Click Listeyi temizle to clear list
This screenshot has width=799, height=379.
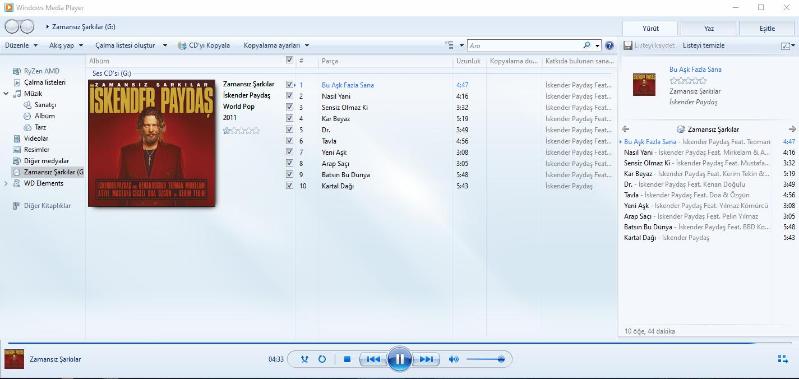pos(703,45)
